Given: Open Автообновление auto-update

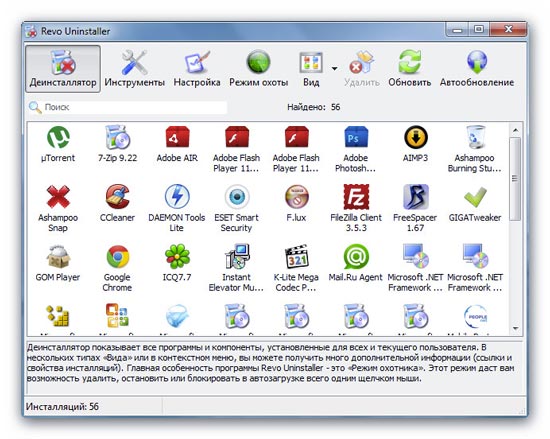Looking at the screenshot, I should coord(477,69).
